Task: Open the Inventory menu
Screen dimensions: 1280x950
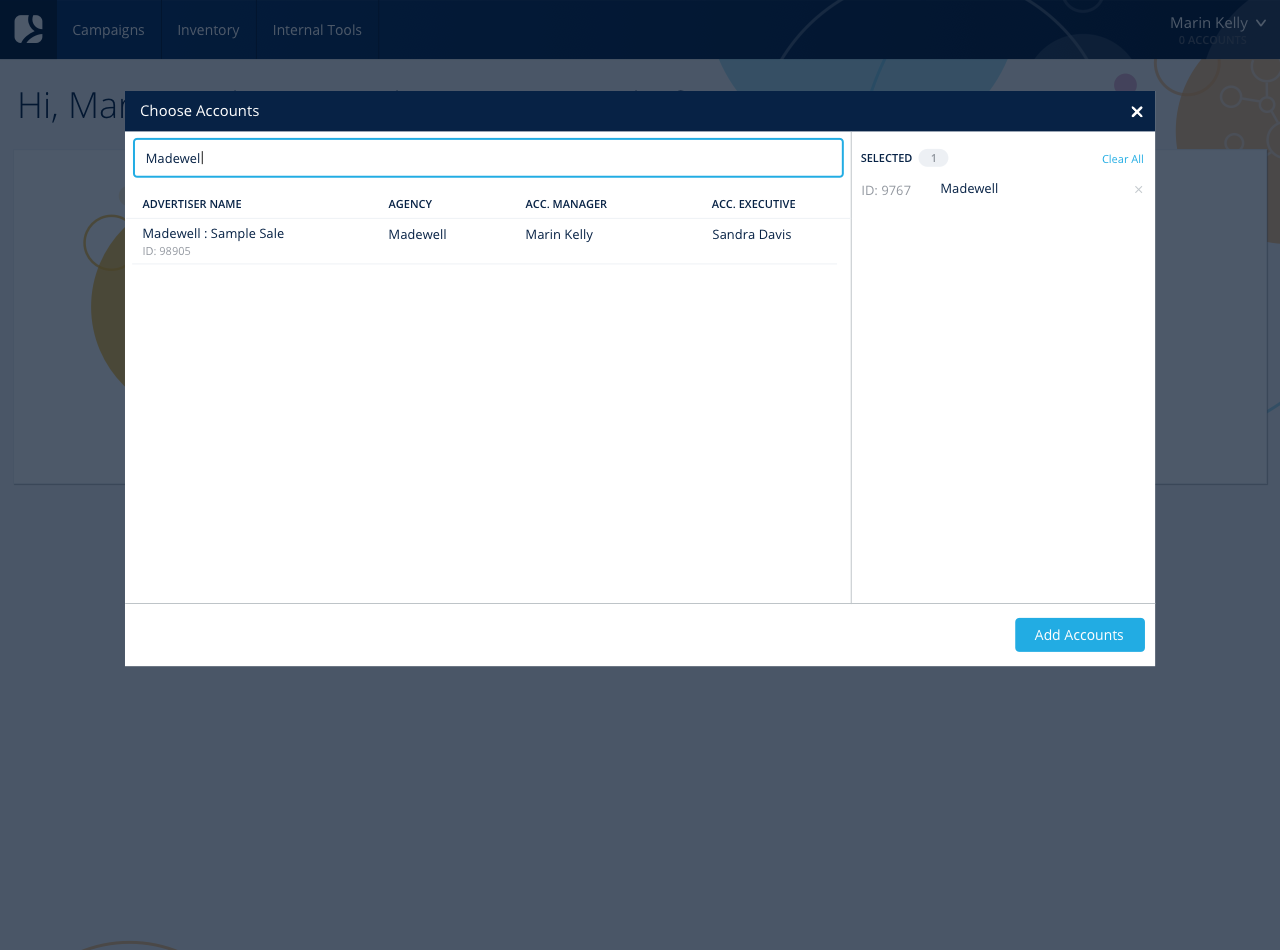Action: click(x=208, y=30)
